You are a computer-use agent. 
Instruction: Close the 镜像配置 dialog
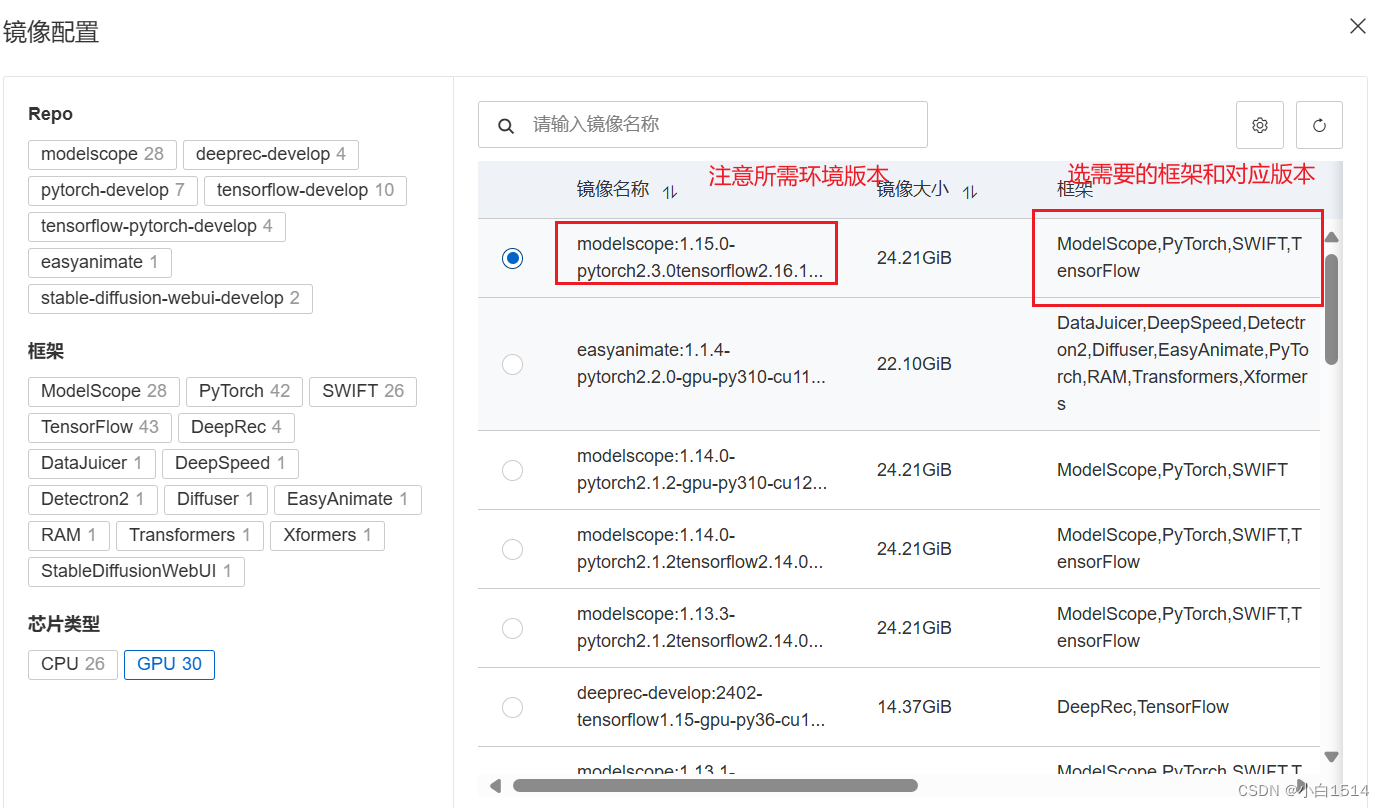[x=1358, y=26]
